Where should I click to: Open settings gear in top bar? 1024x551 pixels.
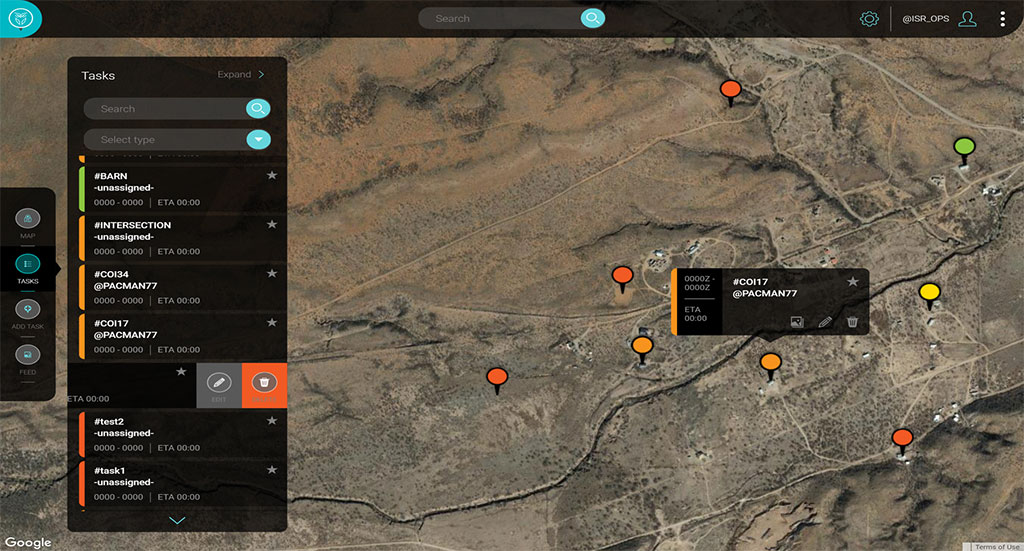tap(869, 19)
